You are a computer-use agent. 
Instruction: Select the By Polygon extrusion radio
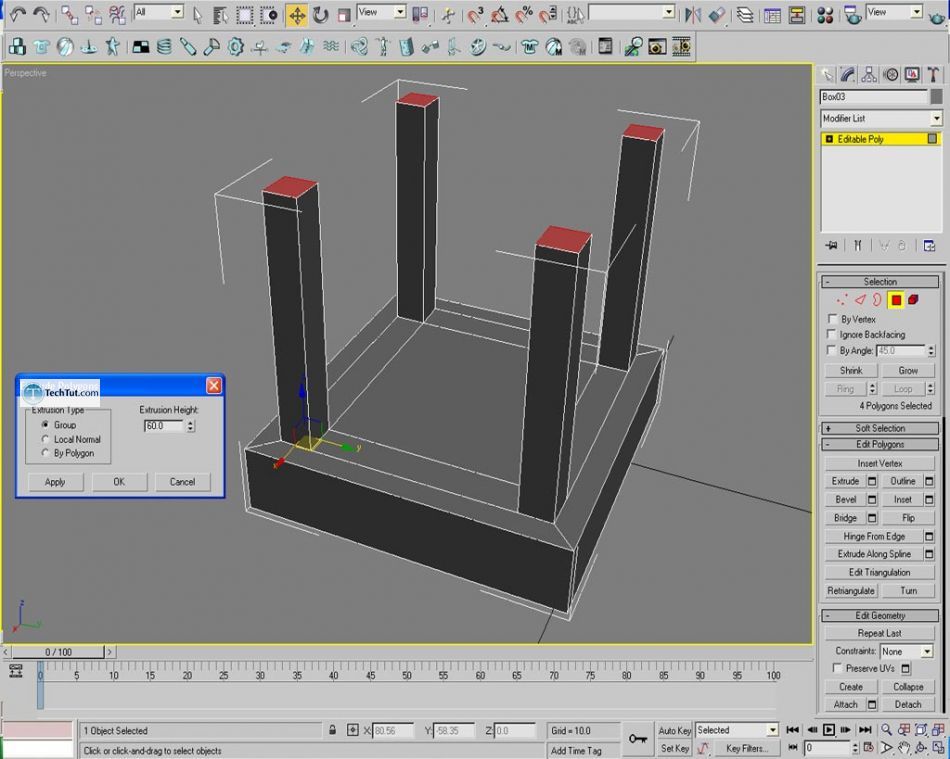click(45, 453)
